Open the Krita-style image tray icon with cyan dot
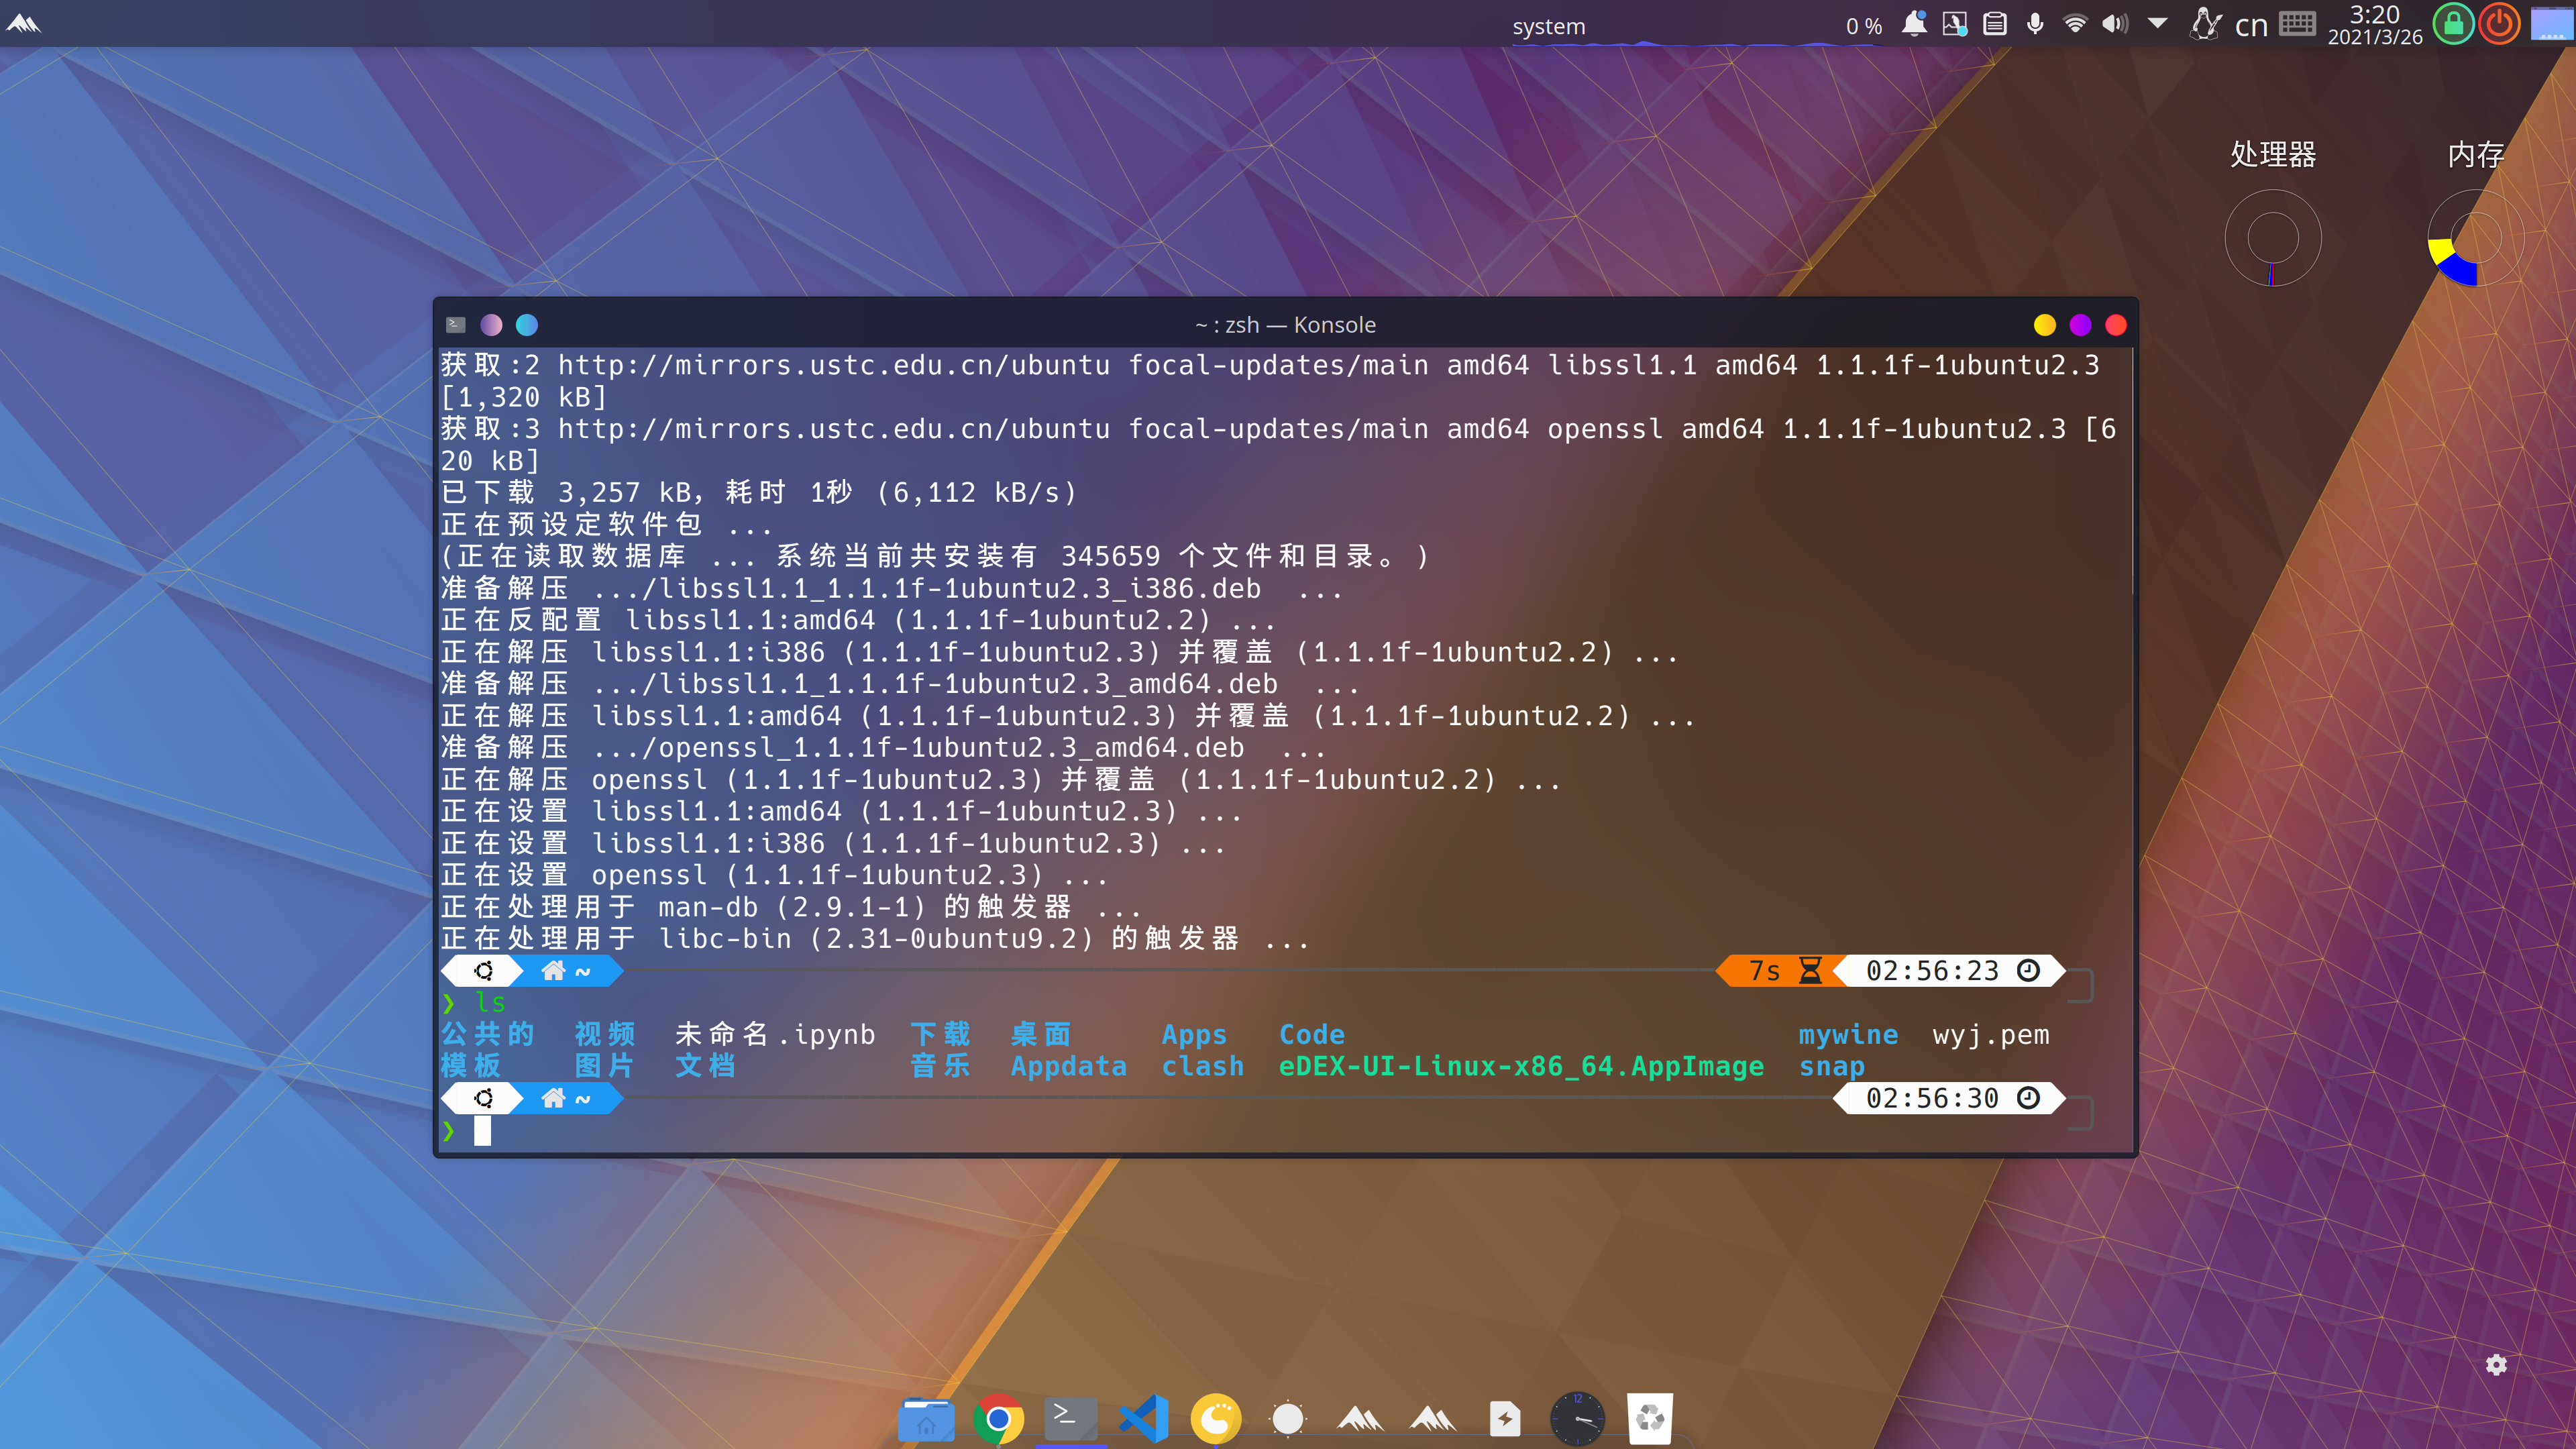The width and height of the screenshot is (2576, 1449). (x=1954, y=24)
